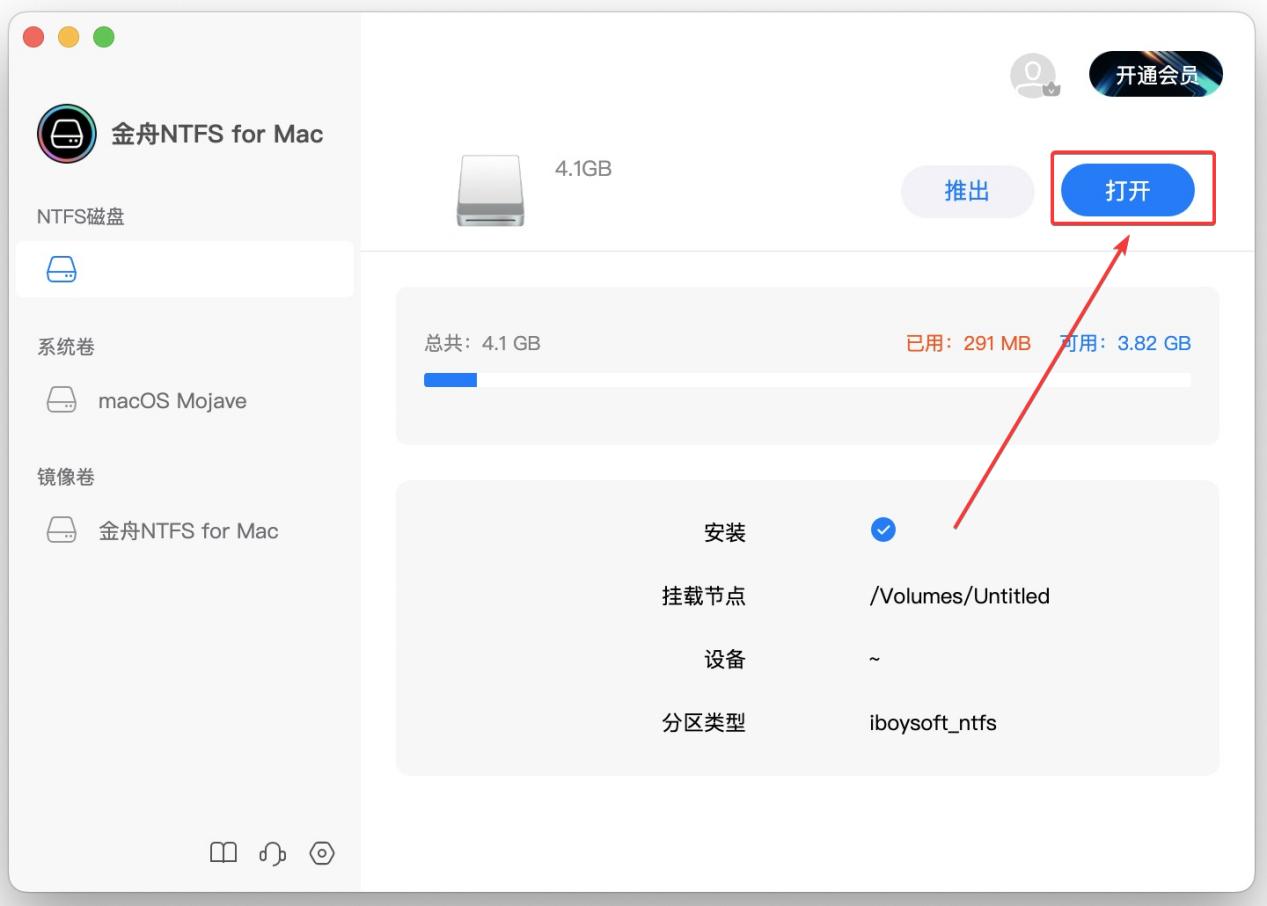Select the highlighted NTFS disk list item
Image resolution: width=1267 pixels, height=906 pixels.
185,269
